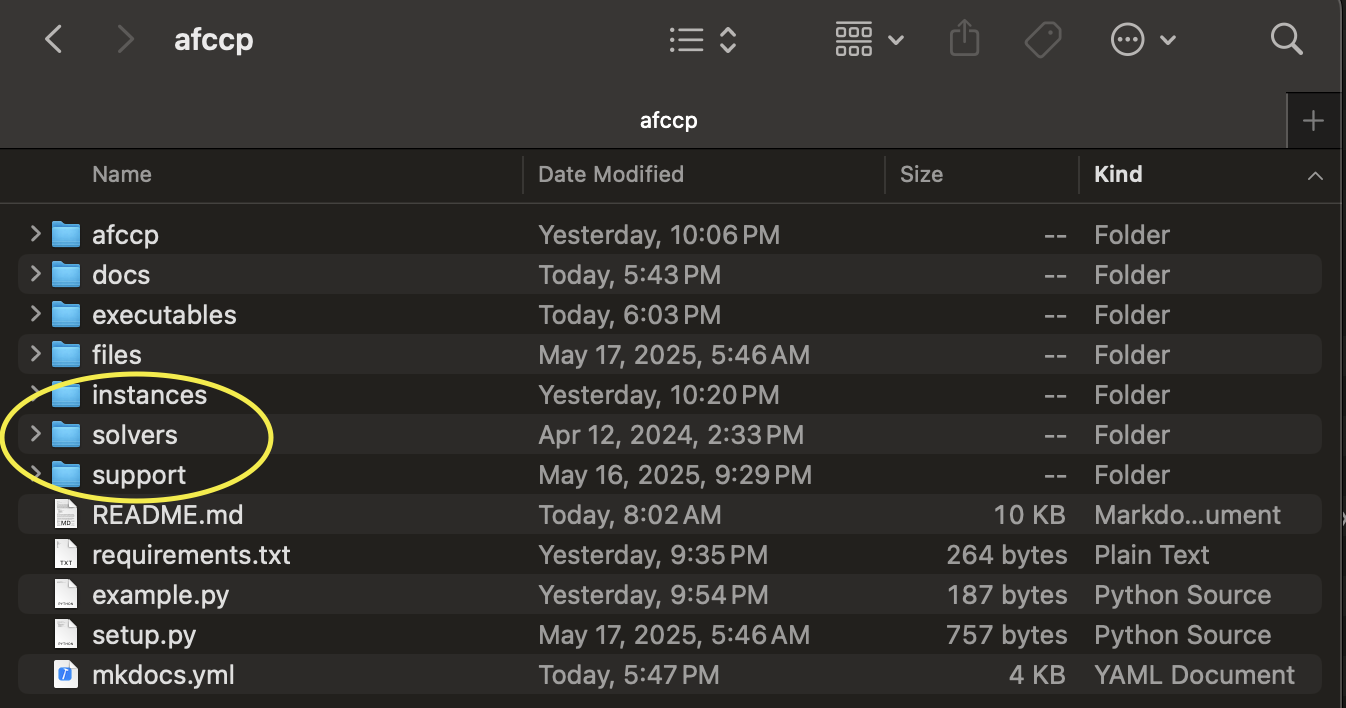Select the executables folder name
Screen dimensions: 1346x708
coord(164,315)
